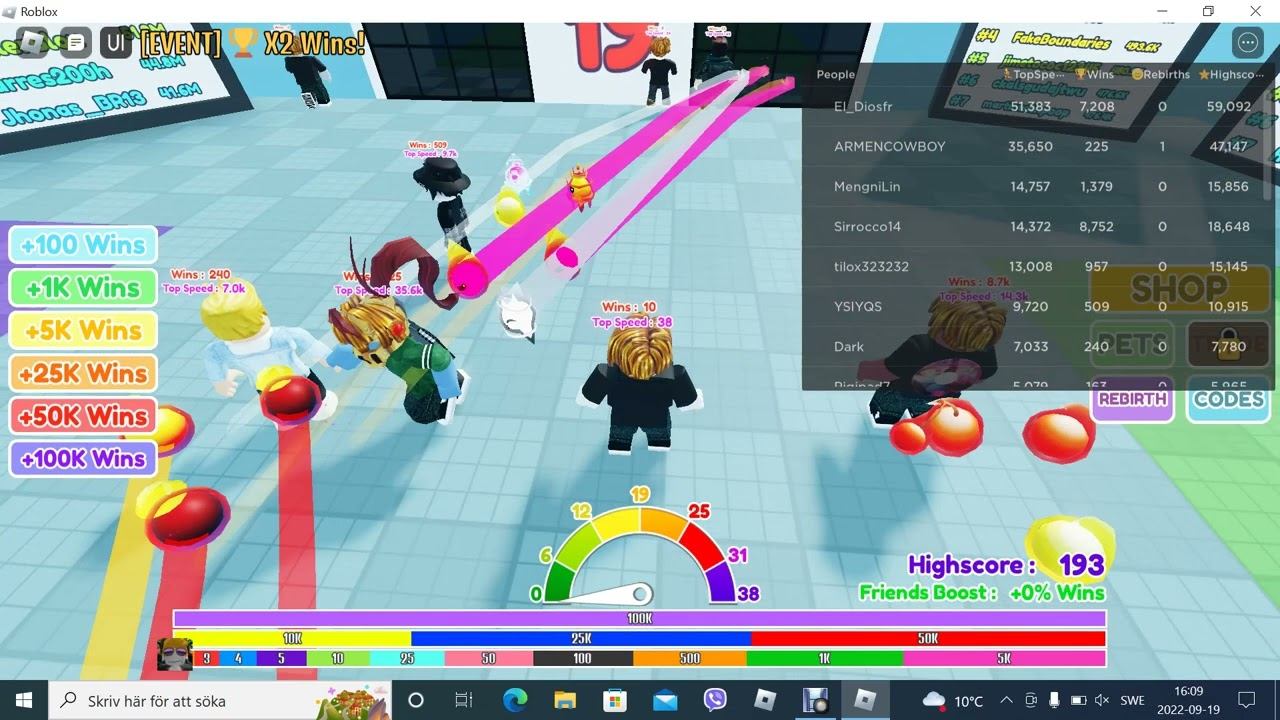The height and width of the screenshot is (720, 1280).
Task: Buy the +5K Wins boost
Action: click(x=83, y=331)
